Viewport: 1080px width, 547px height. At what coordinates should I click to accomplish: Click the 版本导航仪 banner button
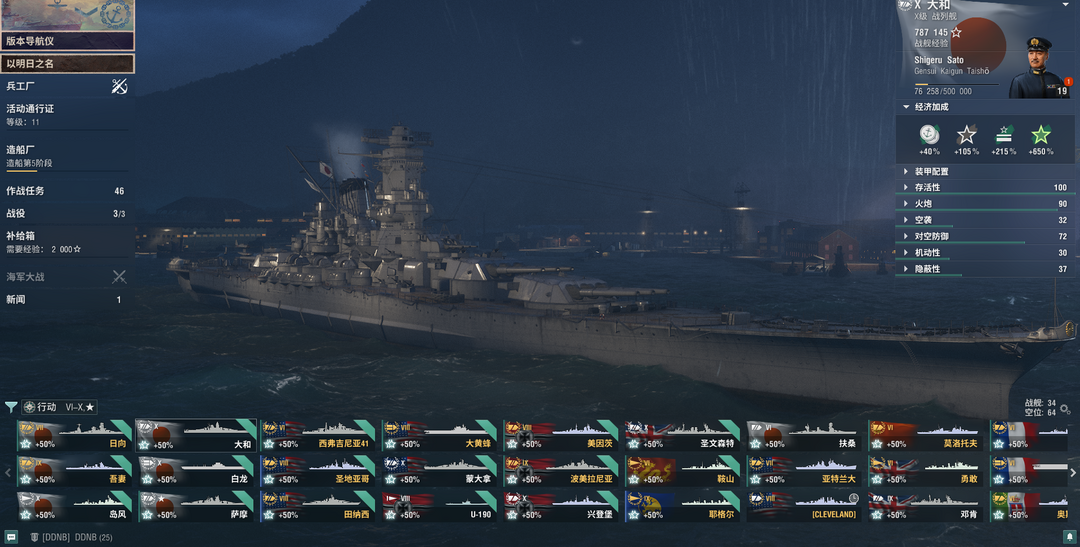68,41
